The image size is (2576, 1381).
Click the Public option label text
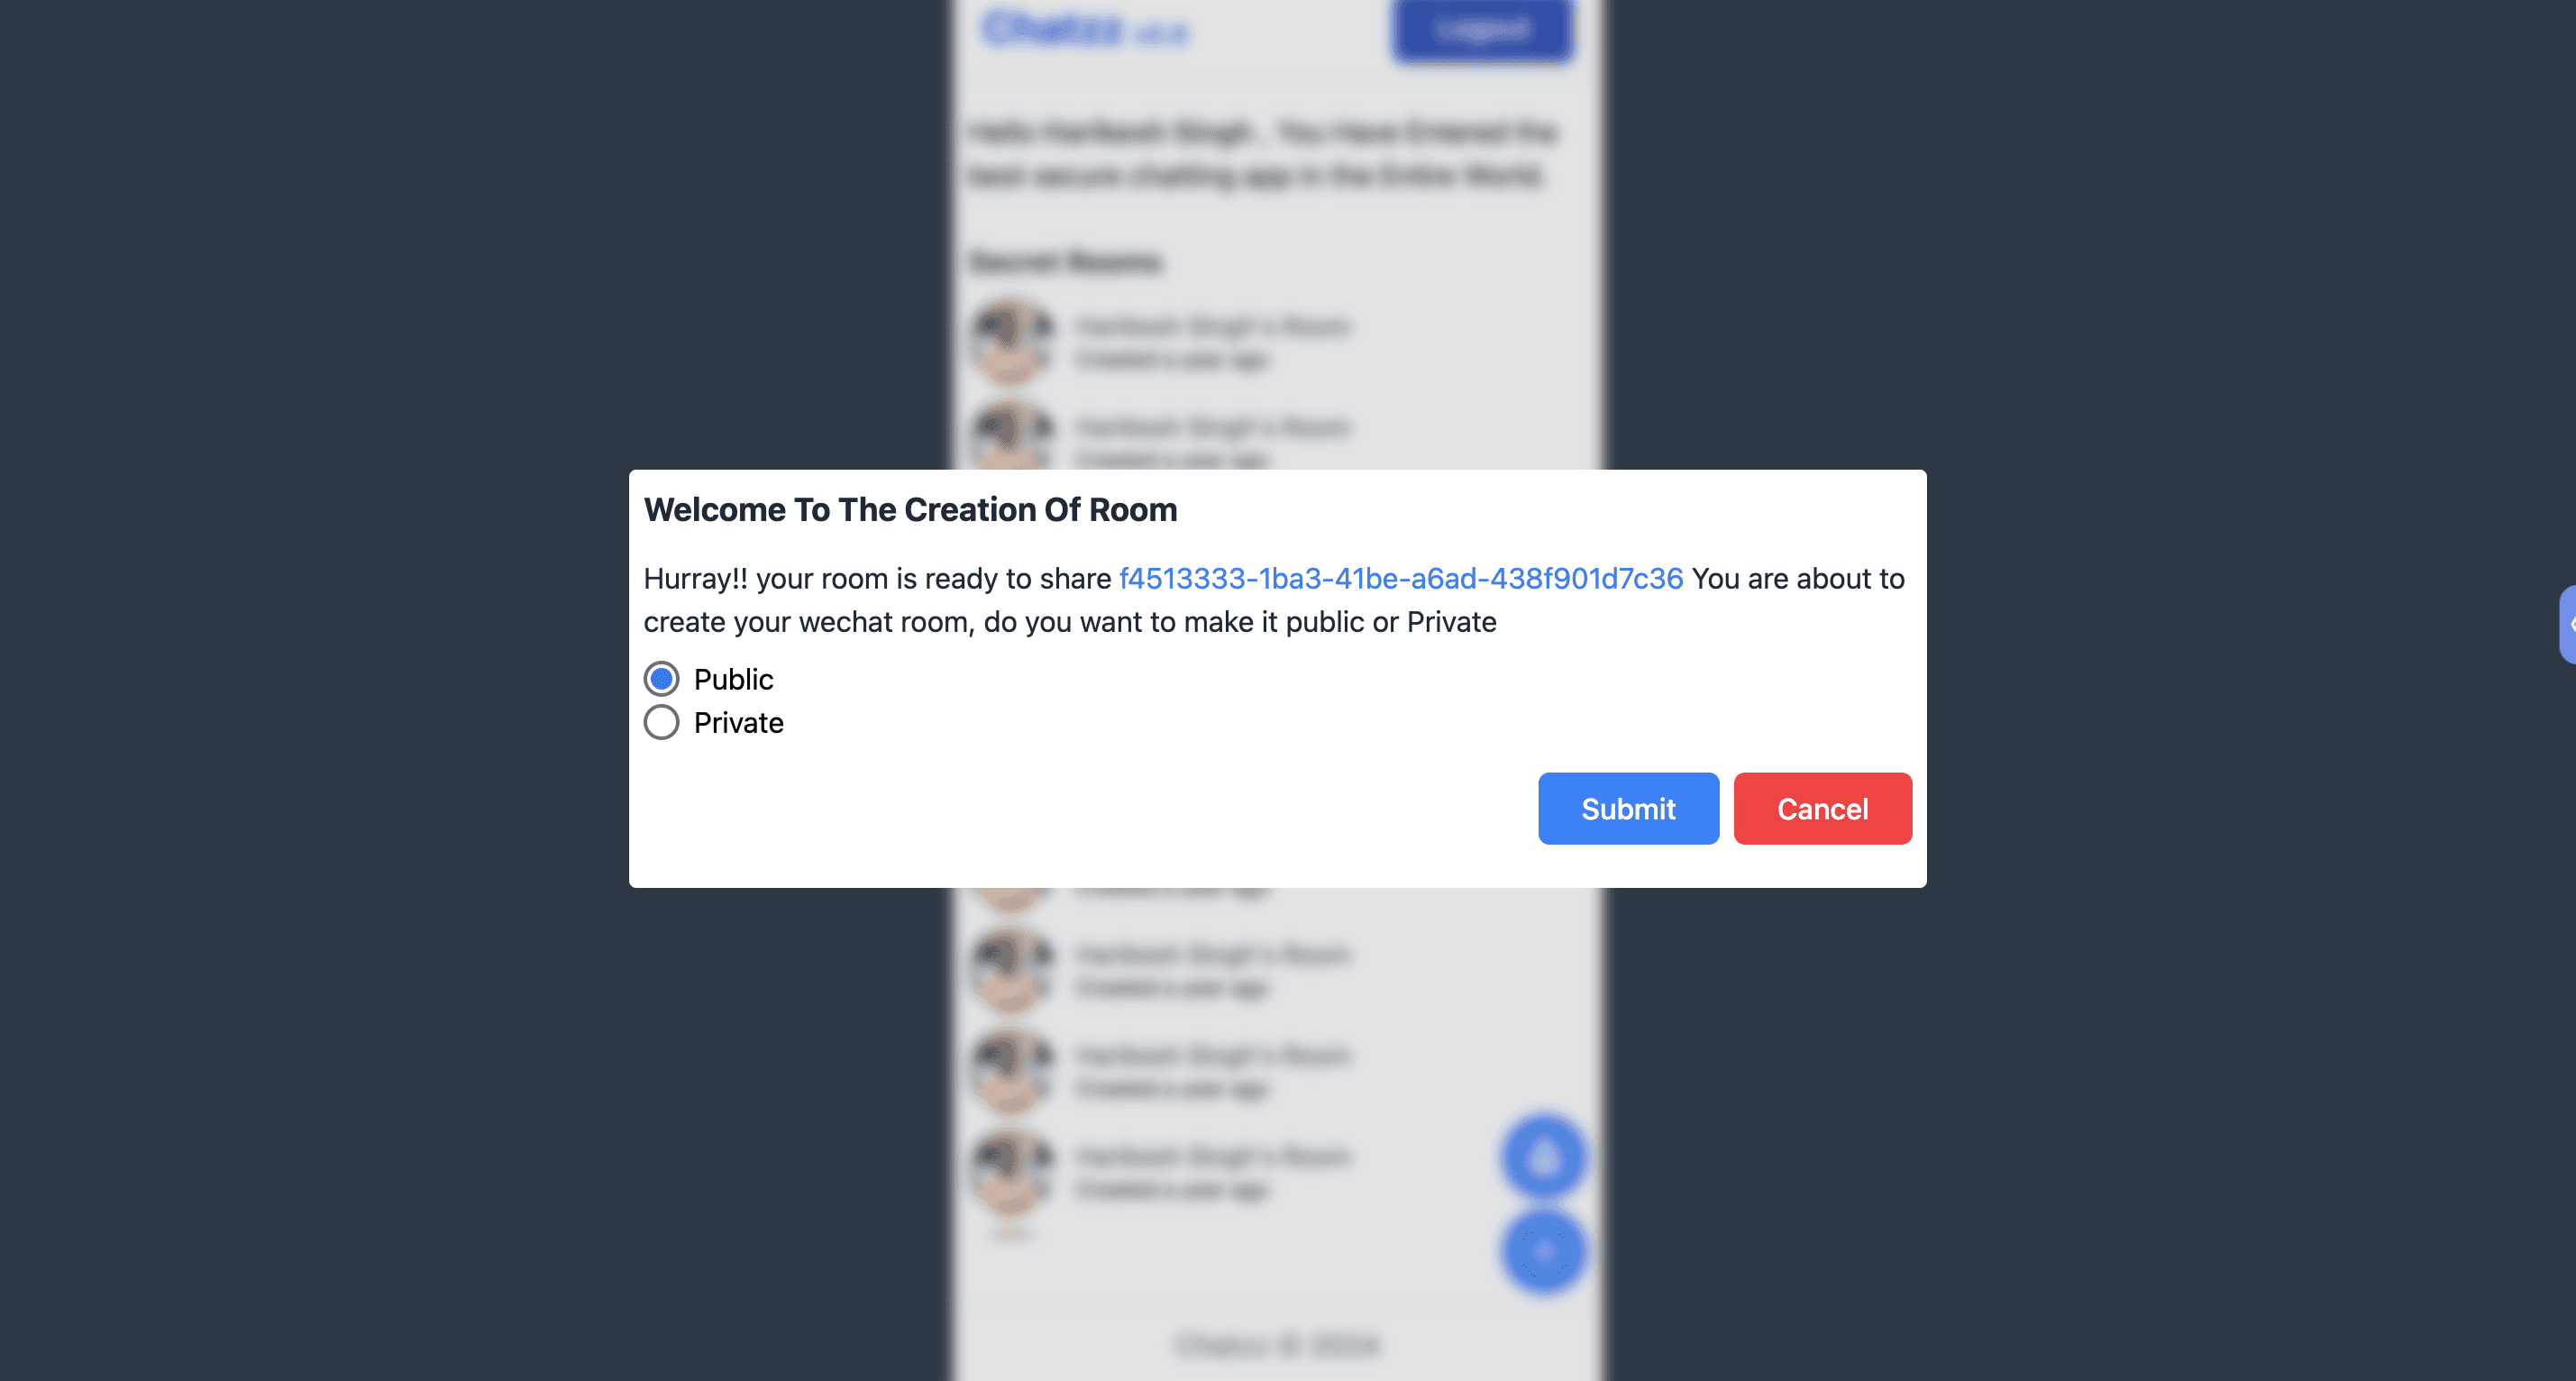[733, 679]
